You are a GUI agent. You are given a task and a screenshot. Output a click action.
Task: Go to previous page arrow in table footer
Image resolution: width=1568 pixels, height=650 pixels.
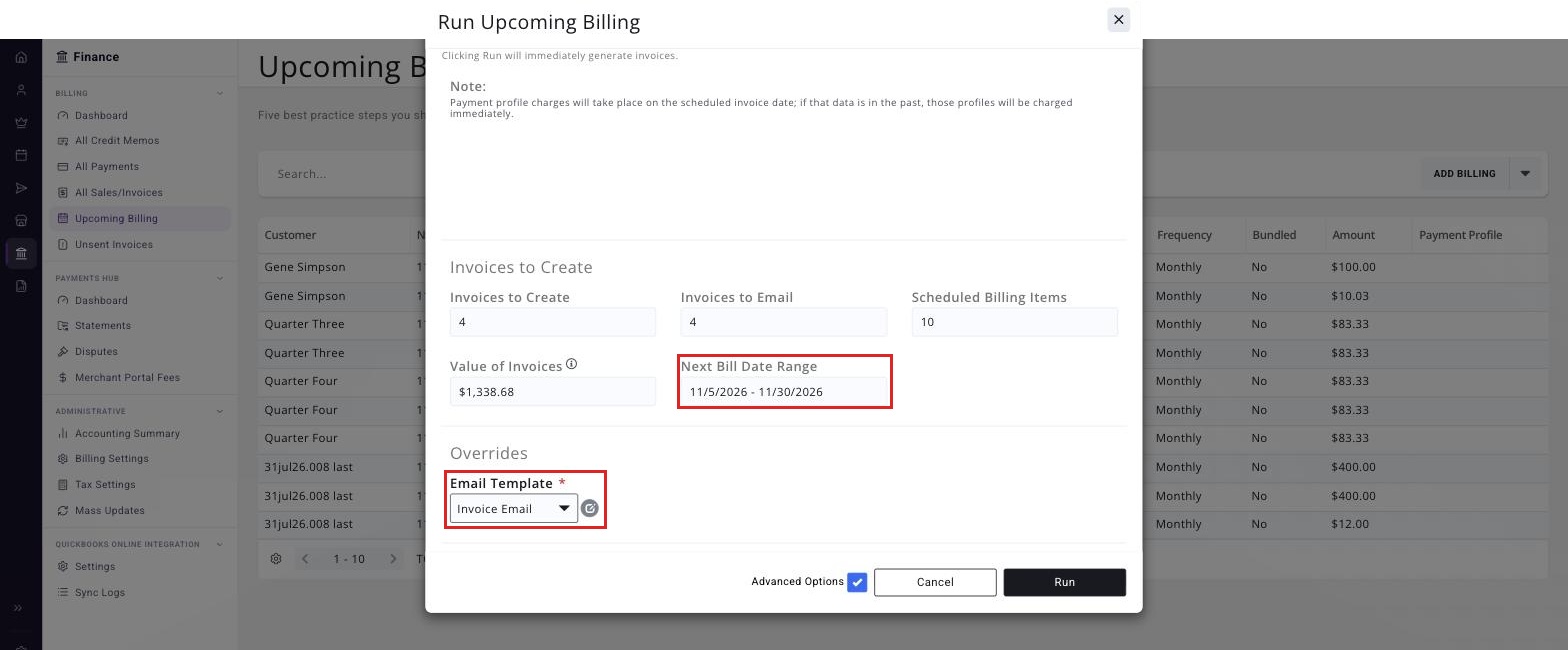[305, 559]
